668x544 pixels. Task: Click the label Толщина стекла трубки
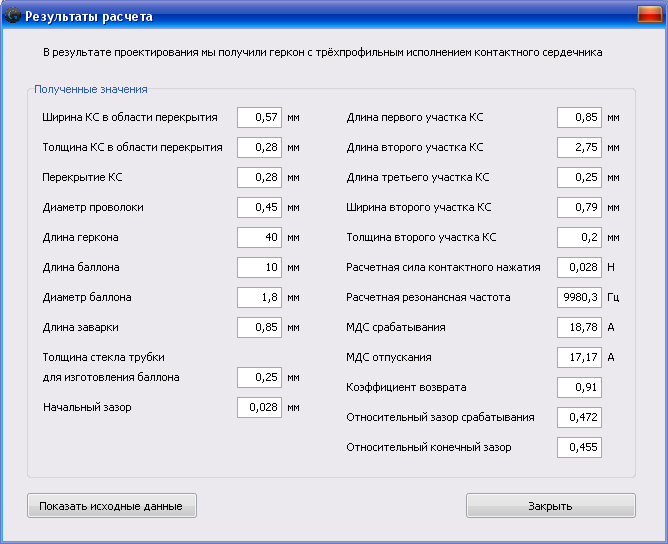click(104, 357)
